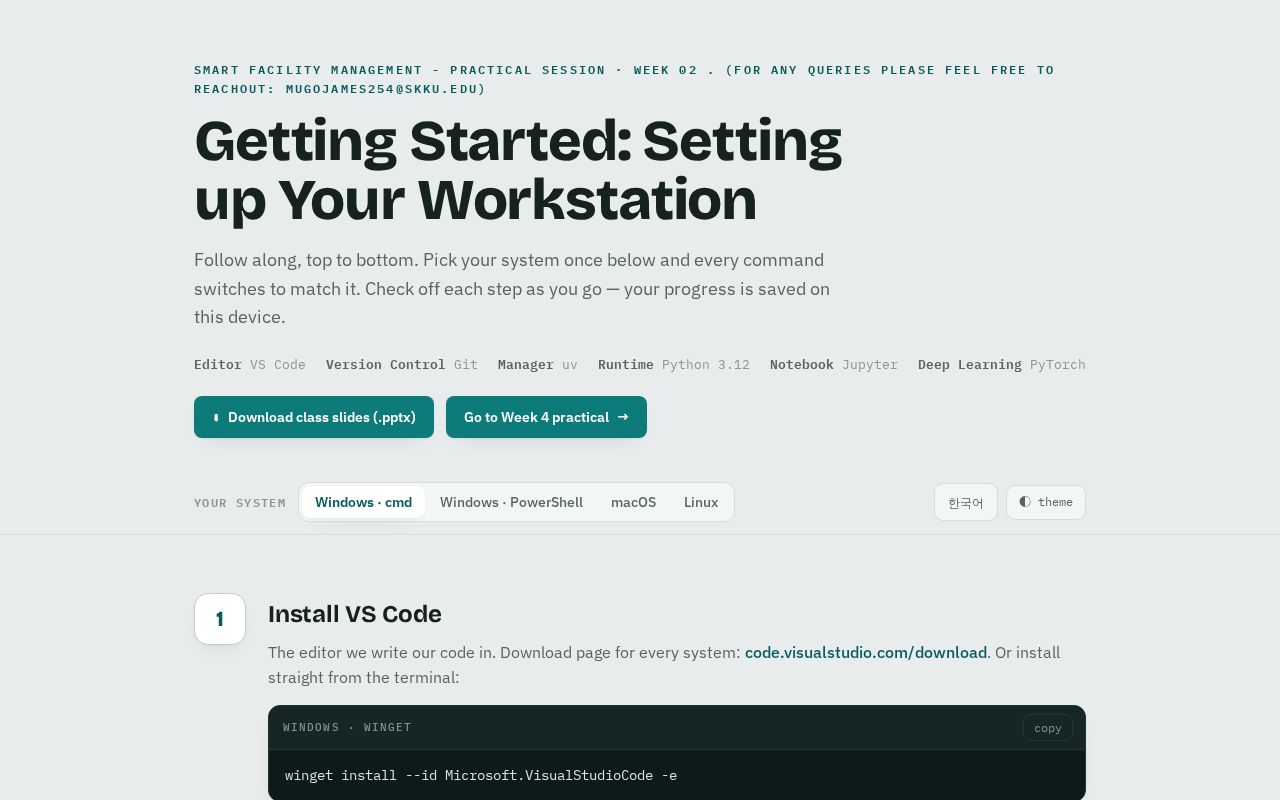Click the step 1 number badge
The width and height of the screenshot is (1280, 800).
[x=220, y=619]
